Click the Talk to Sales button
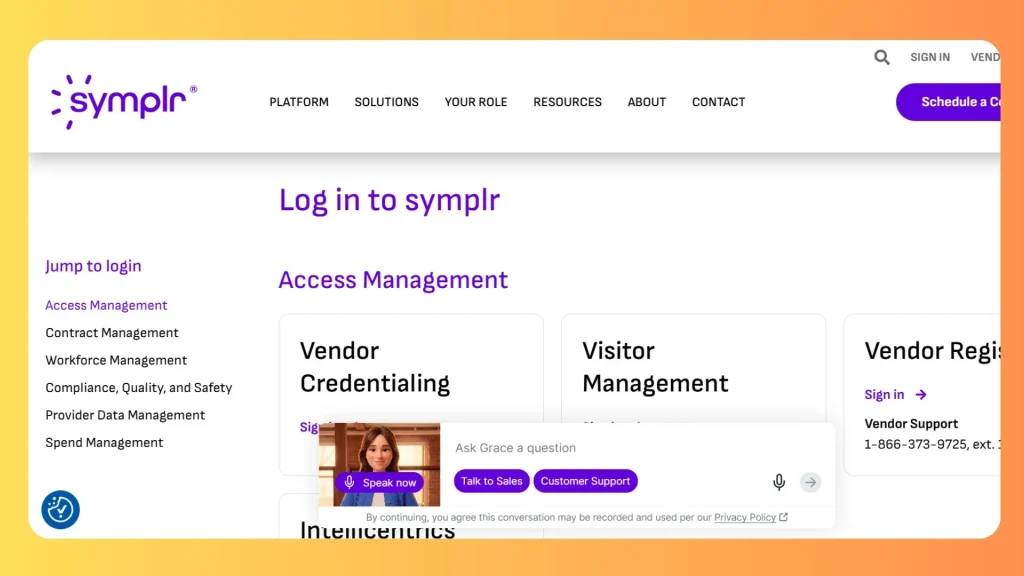The width and height of the screenshot is (1024, 576). (x=492, y=481)
